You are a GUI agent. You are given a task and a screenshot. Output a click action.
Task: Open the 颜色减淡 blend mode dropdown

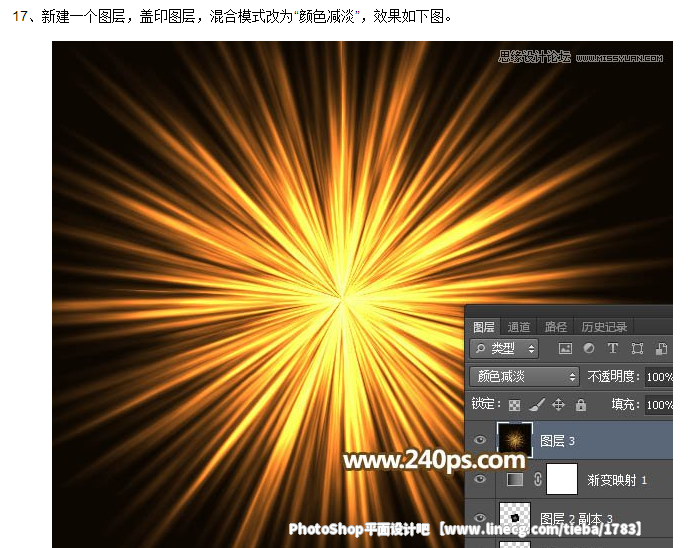(525, 376)
